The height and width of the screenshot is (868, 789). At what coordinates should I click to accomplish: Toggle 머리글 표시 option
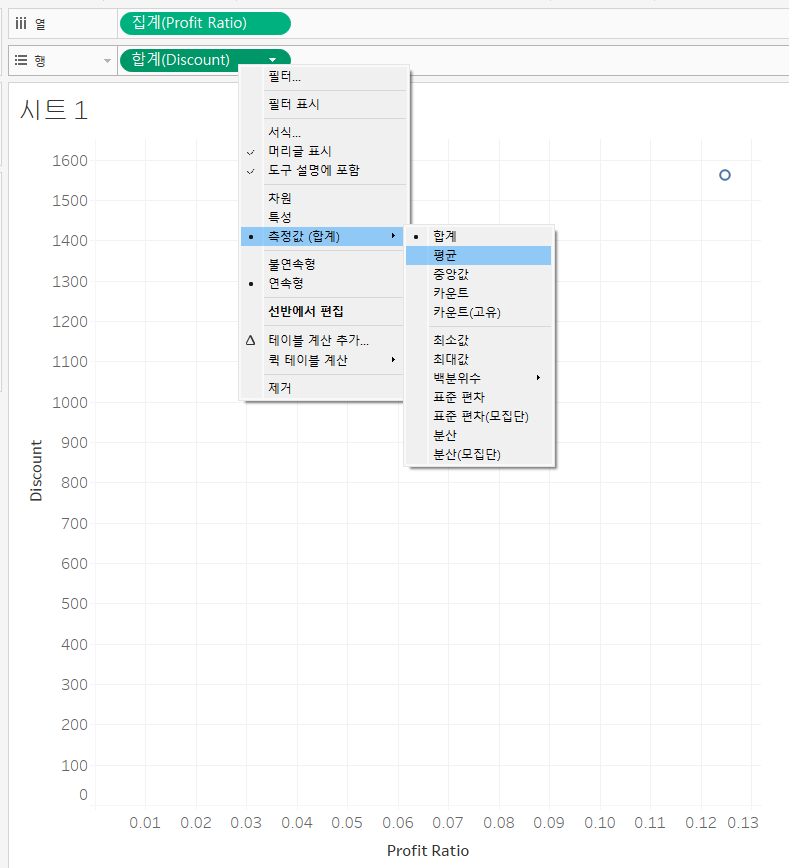click(324, 151)
